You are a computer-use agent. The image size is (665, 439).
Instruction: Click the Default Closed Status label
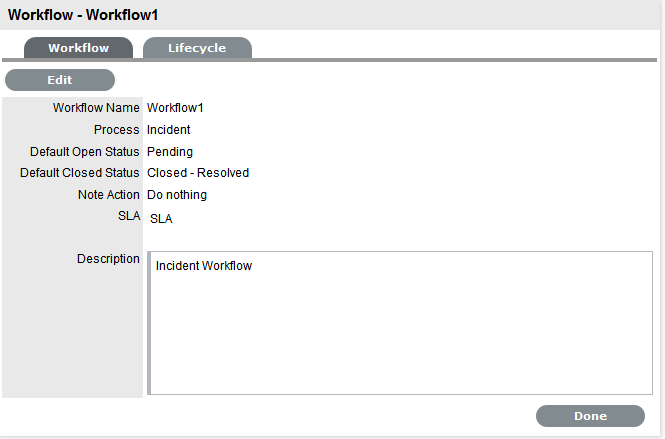[80, 173]
